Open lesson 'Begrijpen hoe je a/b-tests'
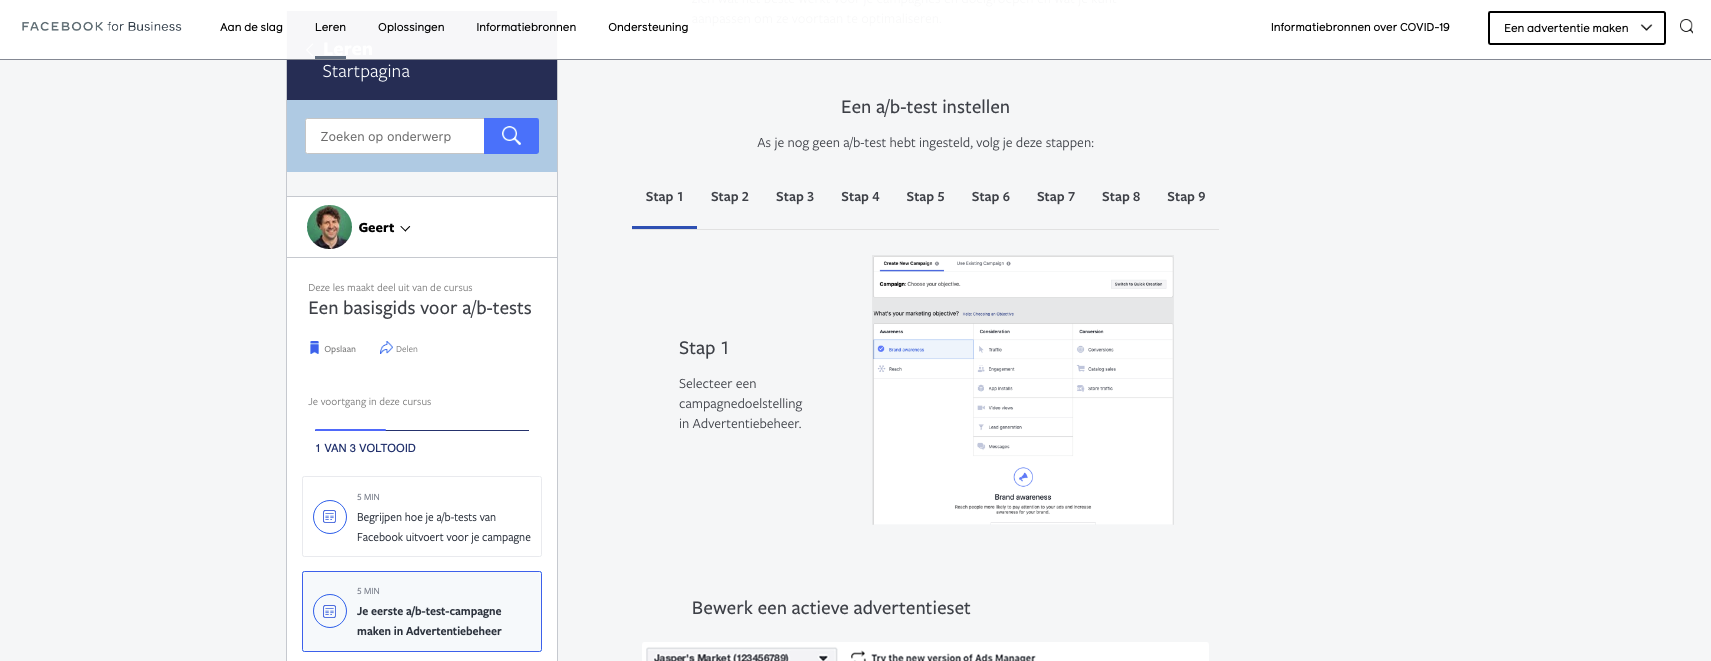Viewport: 1711px width, 661px height. click(422, 517)
